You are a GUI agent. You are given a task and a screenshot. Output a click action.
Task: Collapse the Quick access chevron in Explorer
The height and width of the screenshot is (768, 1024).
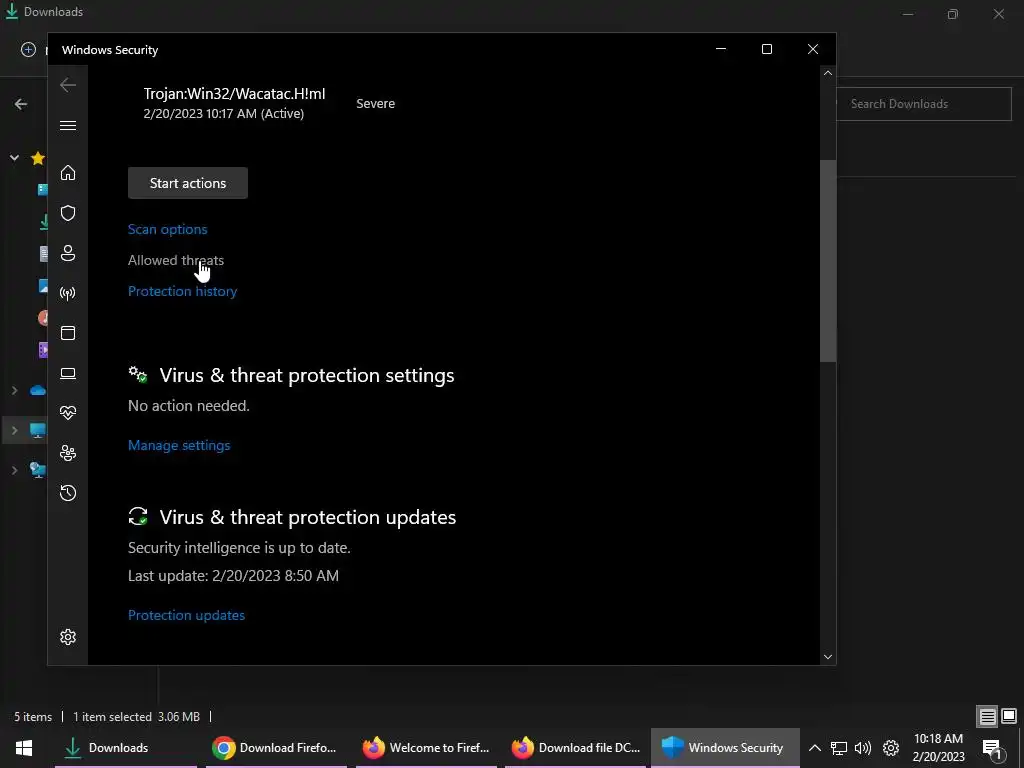(x=14, y=157)
